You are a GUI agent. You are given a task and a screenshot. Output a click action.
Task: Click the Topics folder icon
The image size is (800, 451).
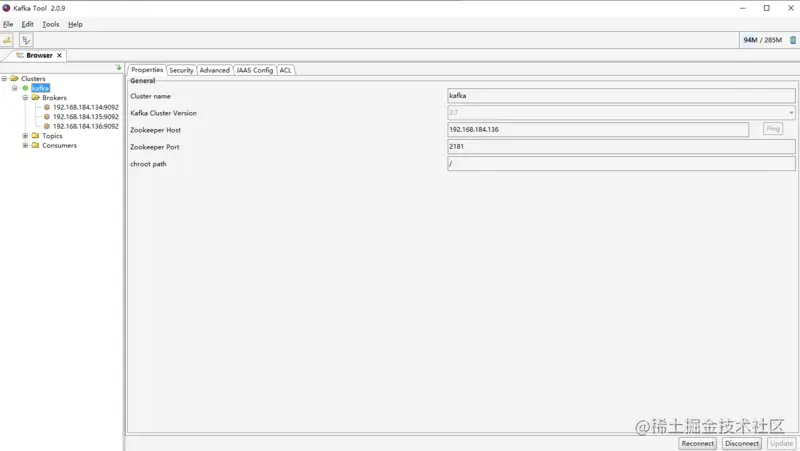[x=36, y=136]
